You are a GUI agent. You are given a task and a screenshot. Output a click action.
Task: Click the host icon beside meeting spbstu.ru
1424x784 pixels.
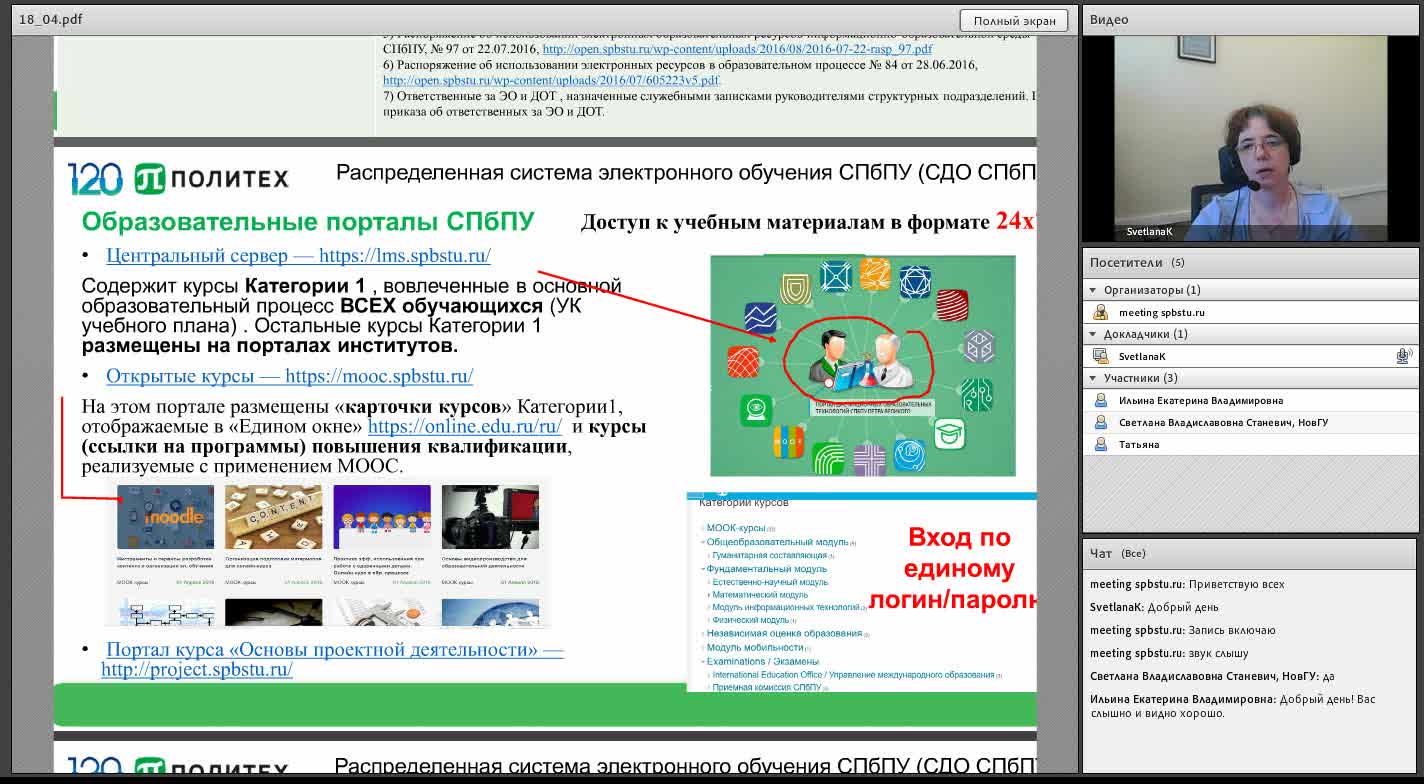tap(1101, 312)
